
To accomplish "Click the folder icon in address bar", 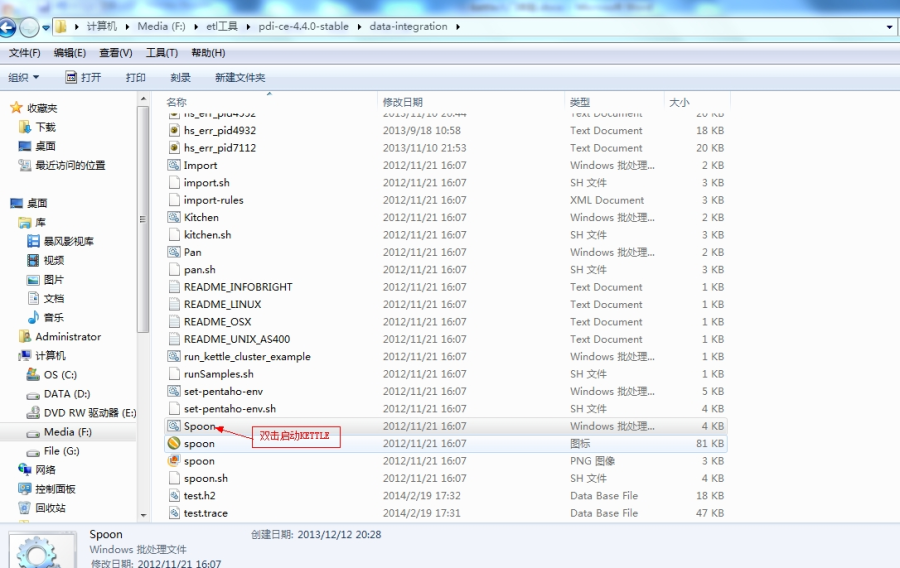I will tap(60, 26).
